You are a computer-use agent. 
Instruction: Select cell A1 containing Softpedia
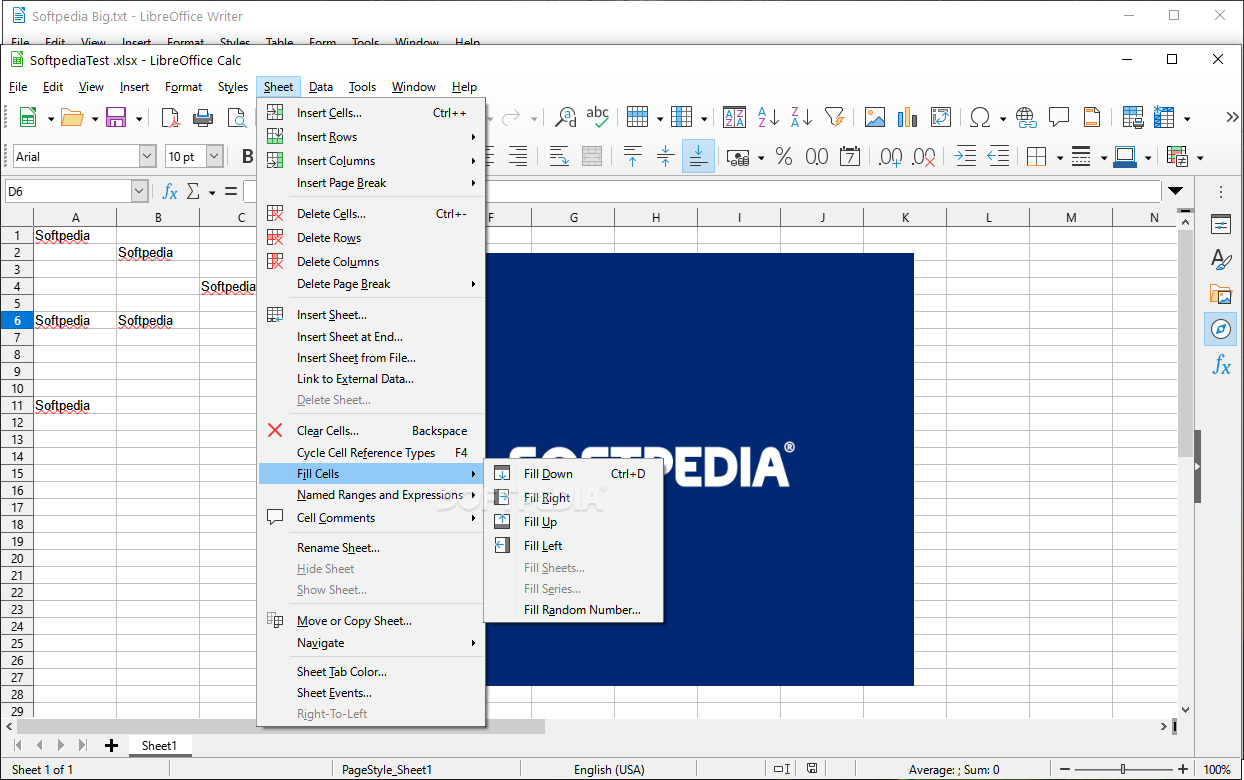click(75, 236)
